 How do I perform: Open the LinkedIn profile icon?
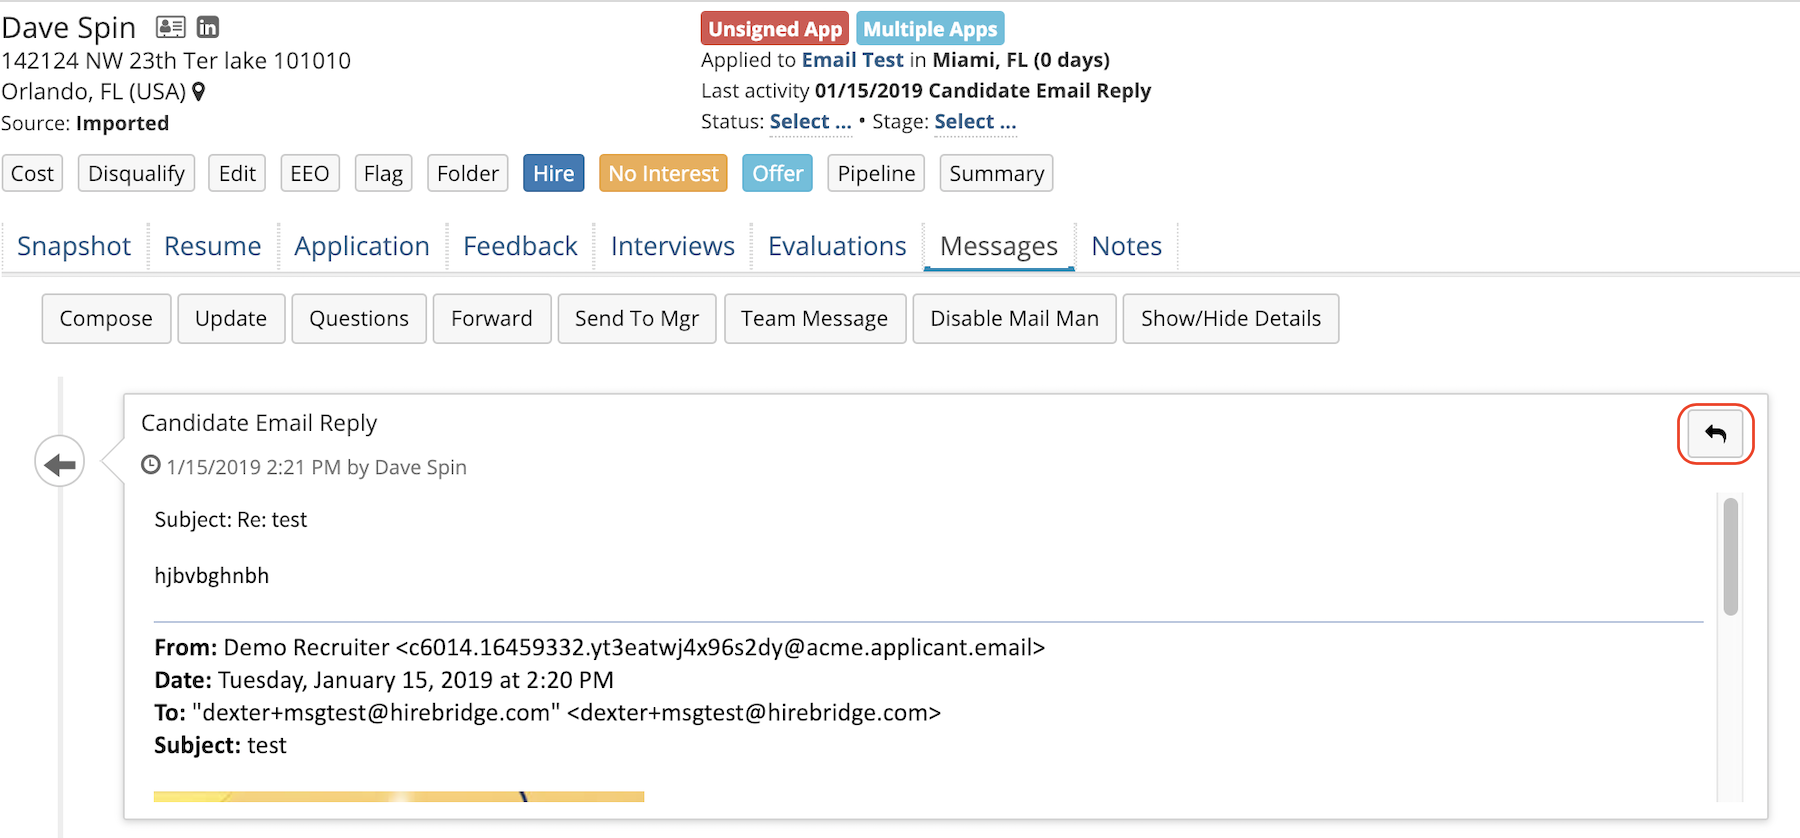[x=208, y=27]
